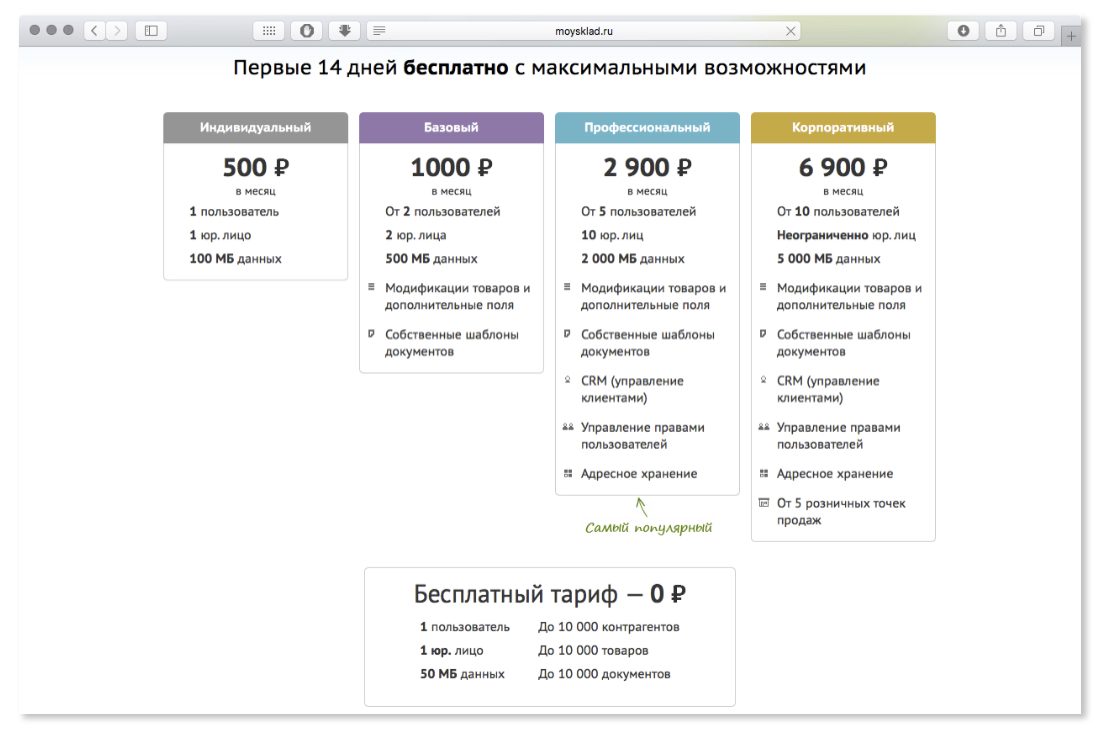
Task: Click document templates icon in Базовый plan
Action: 371,334
